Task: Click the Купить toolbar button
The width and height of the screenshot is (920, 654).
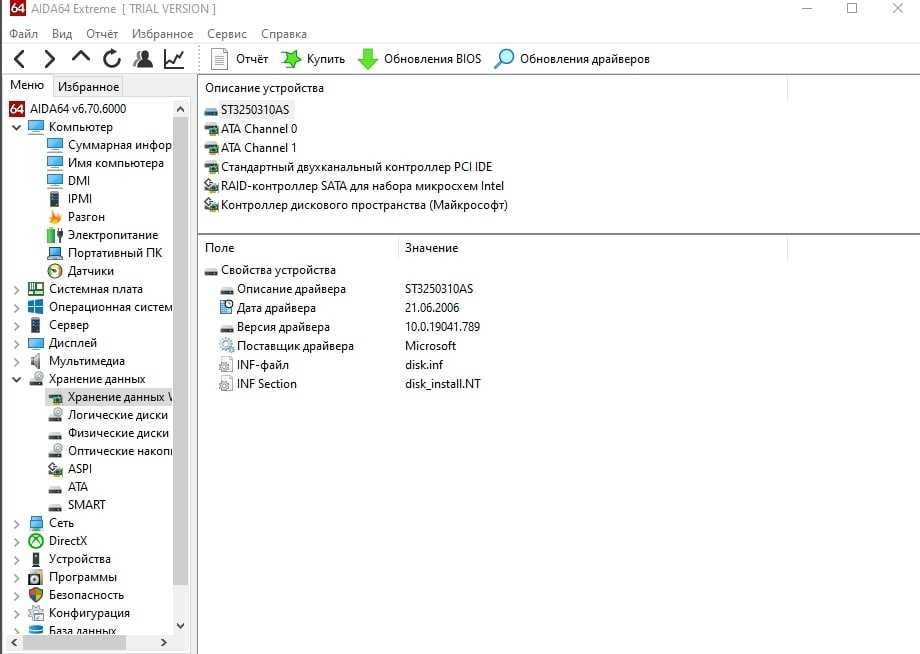Action: point(313,59)
